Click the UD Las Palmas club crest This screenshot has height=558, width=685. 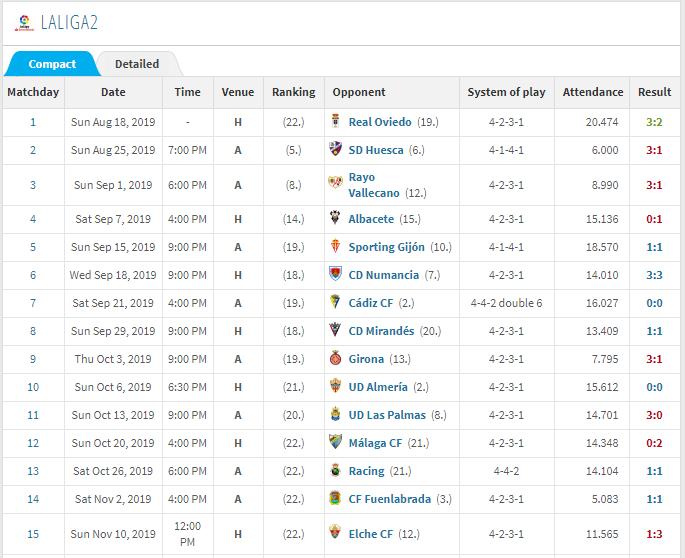[336, 414]
